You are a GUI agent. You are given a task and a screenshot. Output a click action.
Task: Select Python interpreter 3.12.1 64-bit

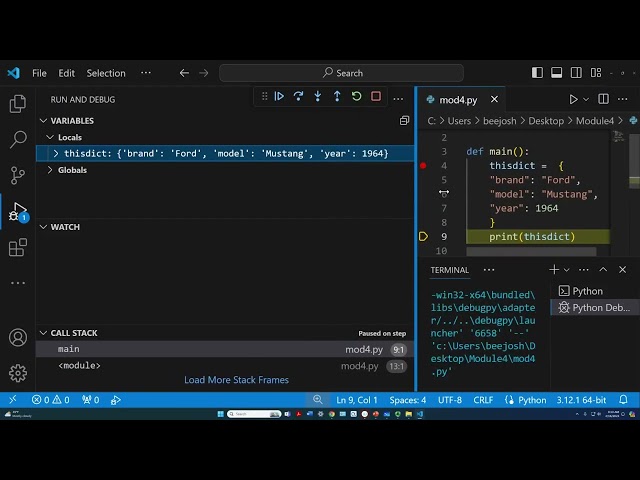point(581,400)
